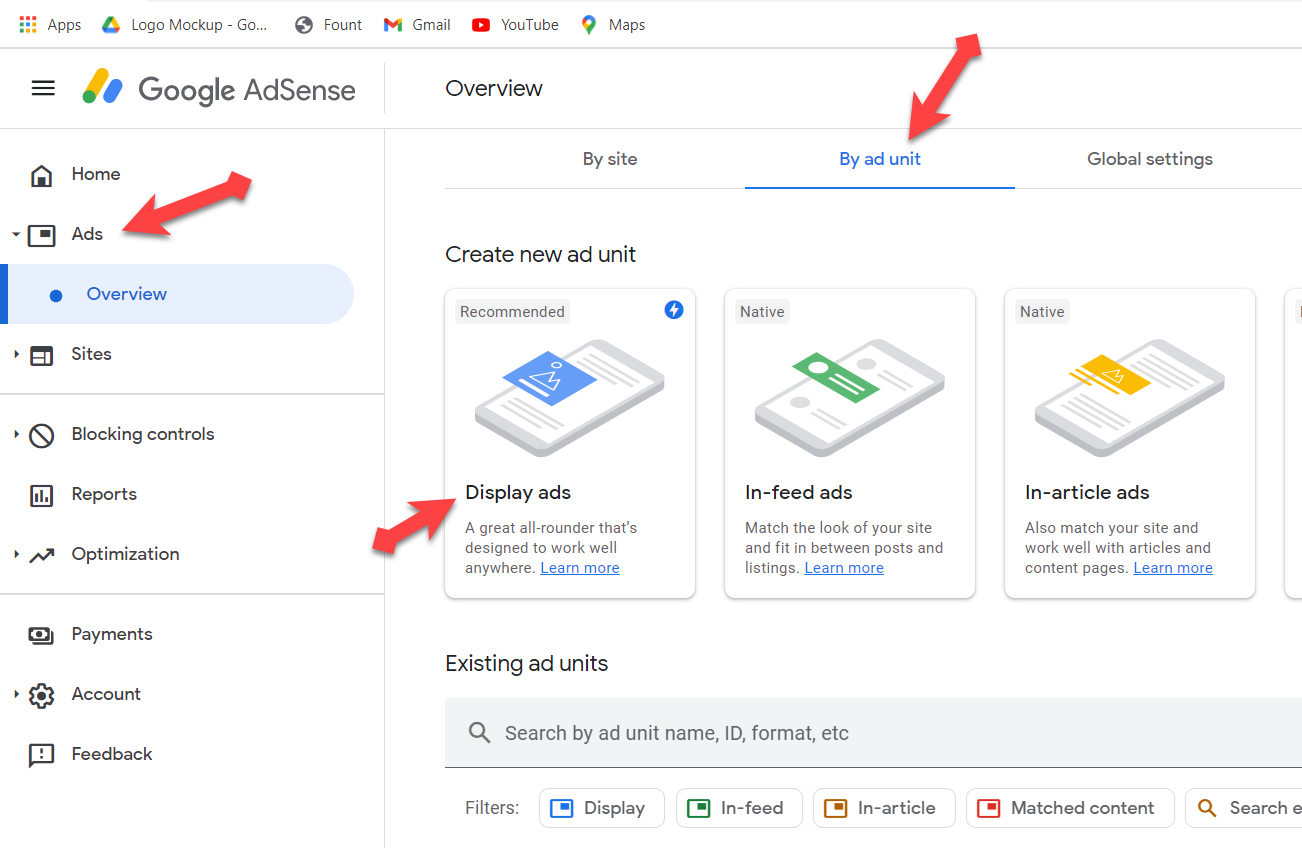Image resolution: width=1302 pixels, height=848 pixels.
Task: Click Learn more under In-feed ads
Action: (844, 568)
